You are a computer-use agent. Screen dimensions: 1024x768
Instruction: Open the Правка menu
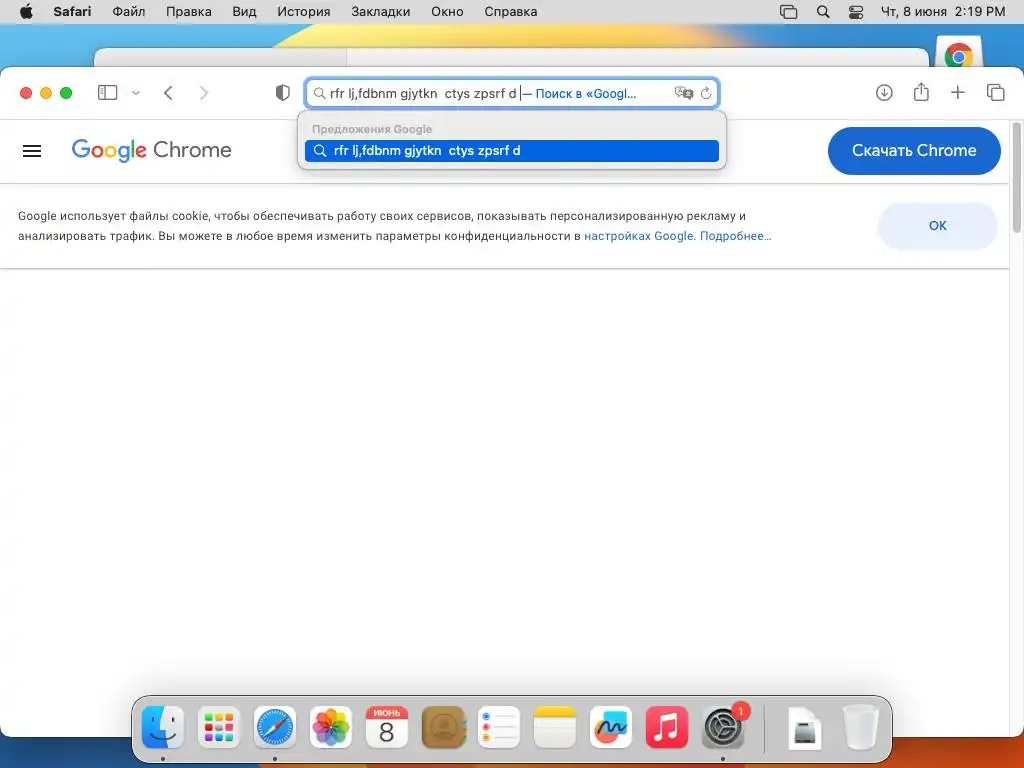189,12
